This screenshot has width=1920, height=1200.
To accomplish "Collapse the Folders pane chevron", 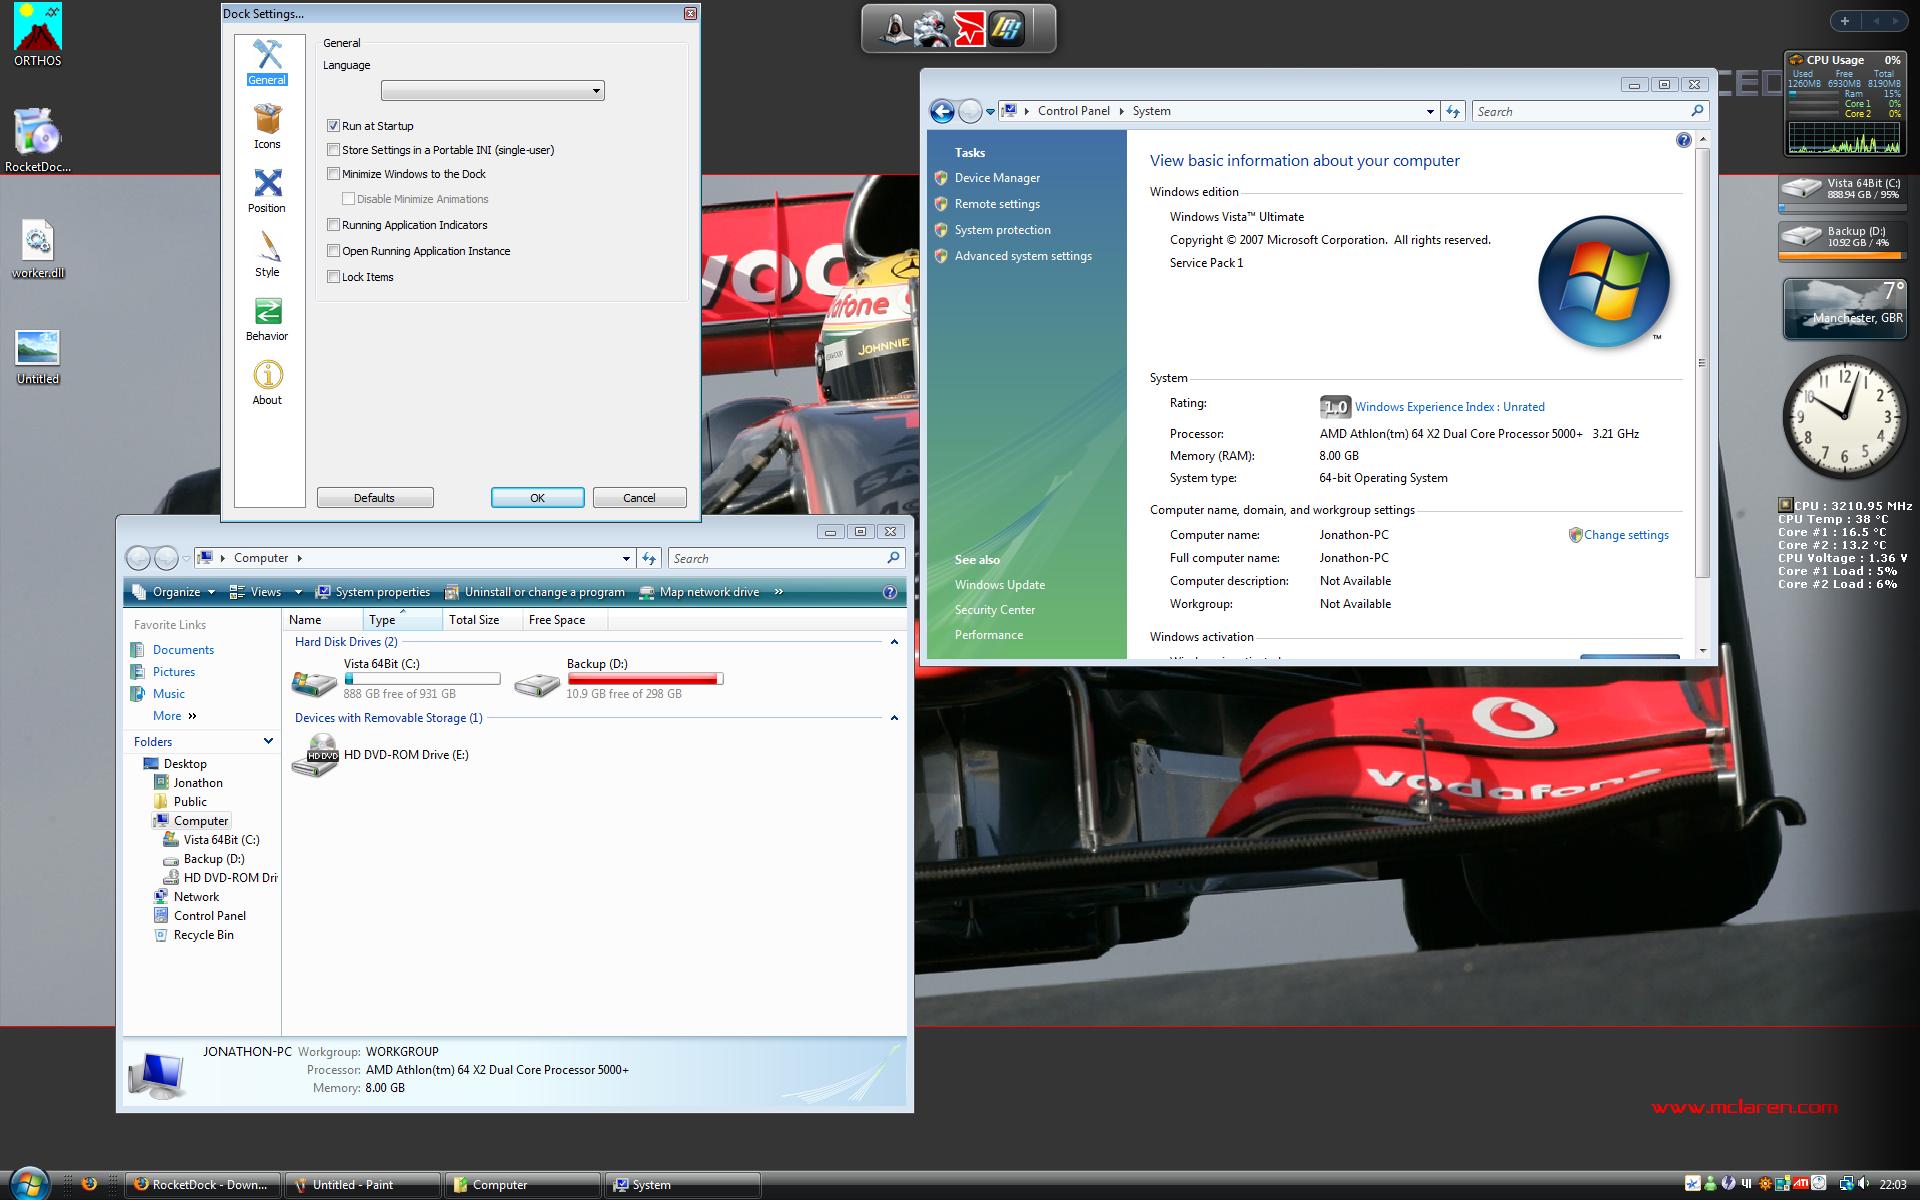I will 268,741.
